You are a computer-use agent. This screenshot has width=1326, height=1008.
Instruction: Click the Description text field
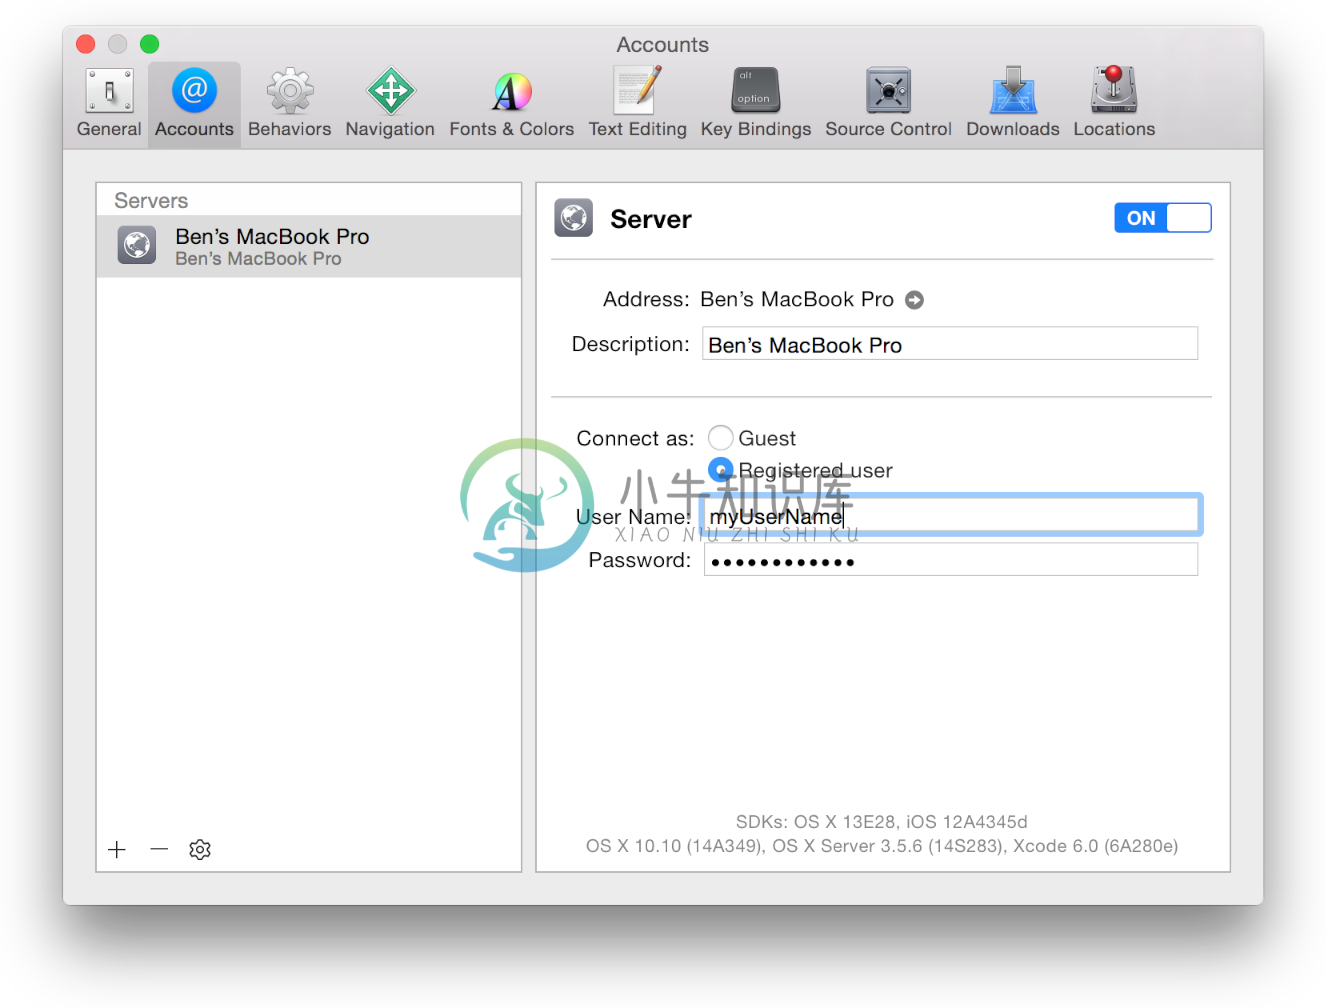(950, 344)
